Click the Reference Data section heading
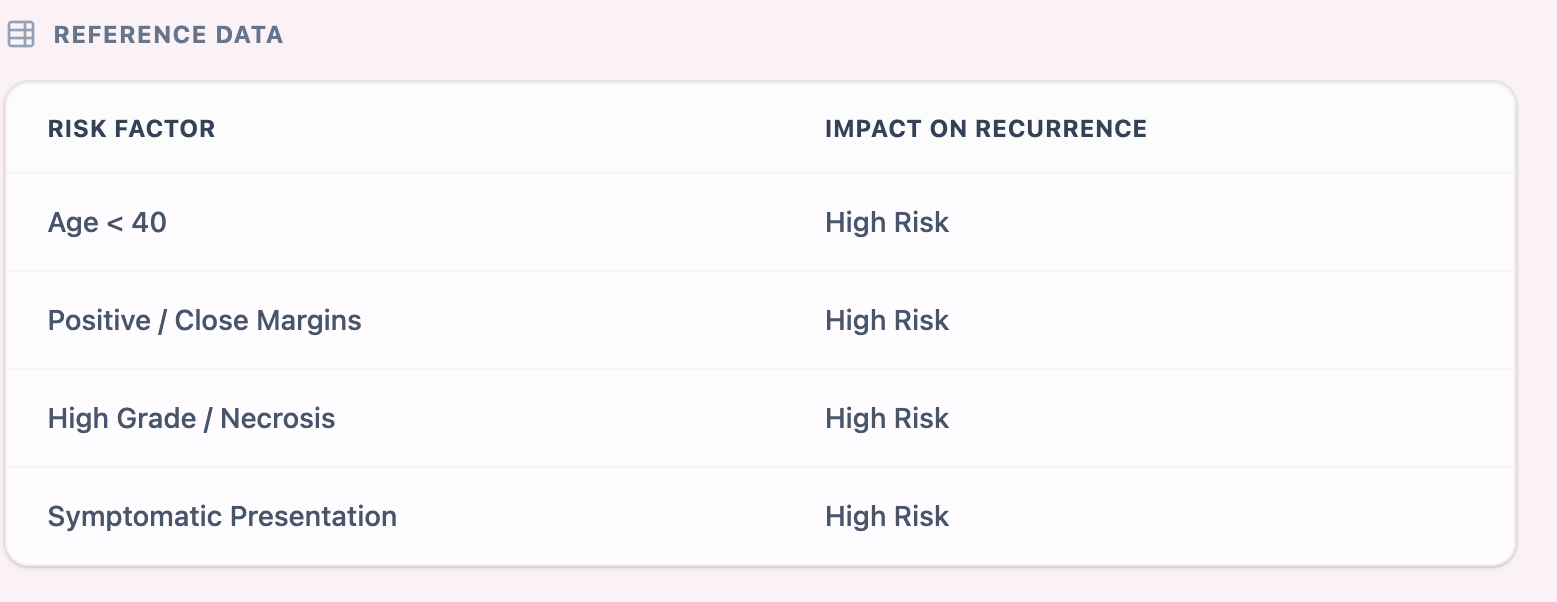 (x=168, y=35)
